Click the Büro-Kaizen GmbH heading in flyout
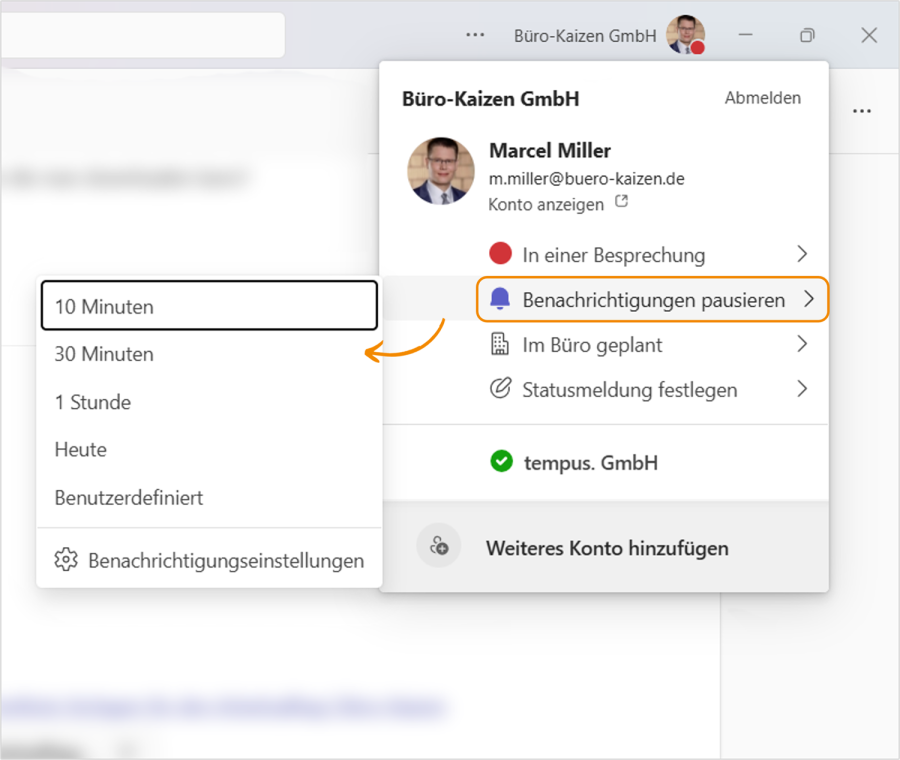Viewport: 900px width, 760px height. coord(490,99)
